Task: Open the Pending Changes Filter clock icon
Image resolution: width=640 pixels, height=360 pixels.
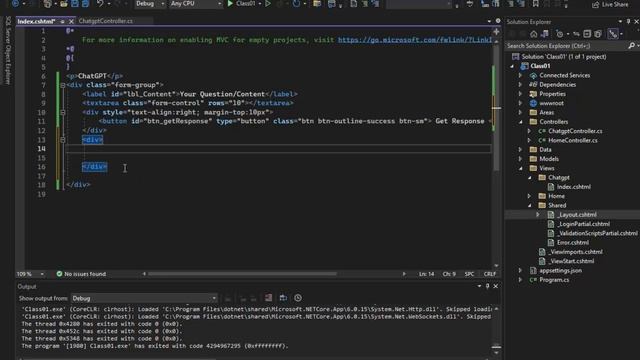Action: coord(560,34)
